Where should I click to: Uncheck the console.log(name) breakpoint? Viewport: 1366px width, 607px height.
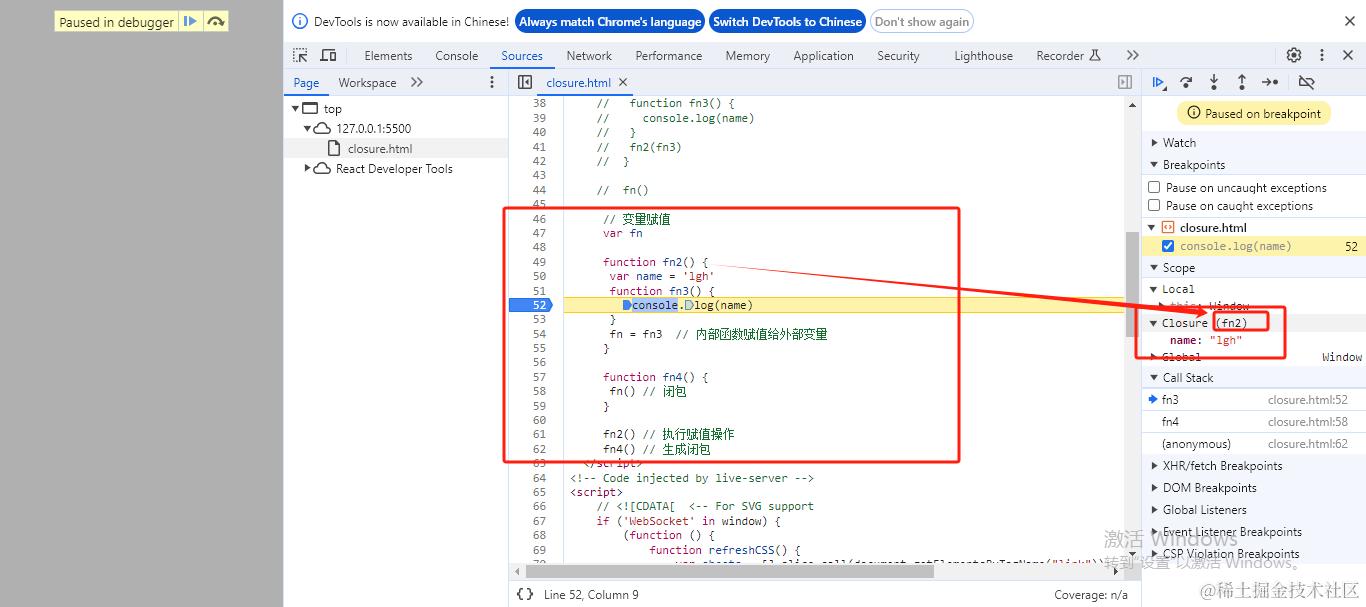tap(1167, 246)
